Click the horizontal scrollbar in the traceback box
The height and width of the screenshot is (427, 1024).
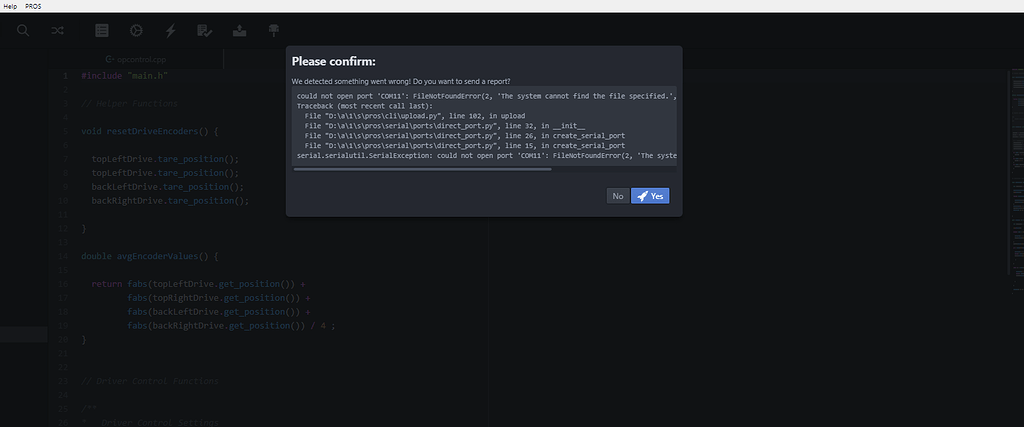[x=422, y=170]
